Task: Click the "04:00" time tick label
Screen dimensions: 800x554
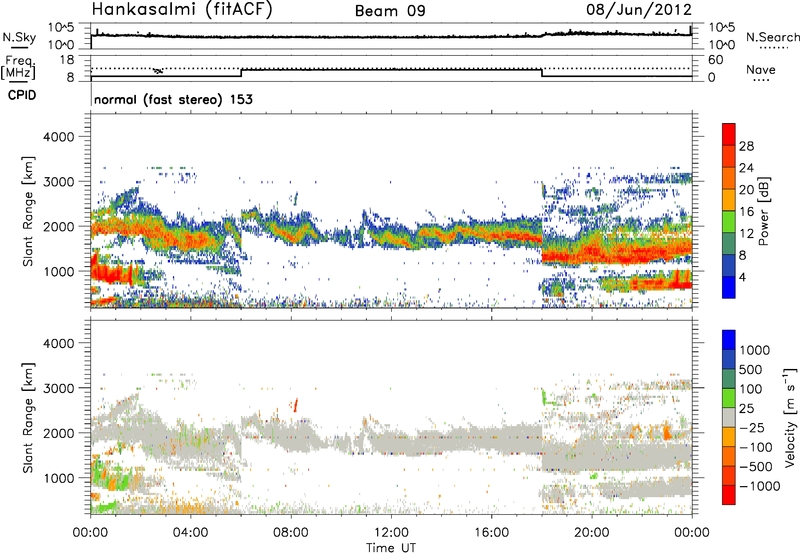Action: [190, 533]
